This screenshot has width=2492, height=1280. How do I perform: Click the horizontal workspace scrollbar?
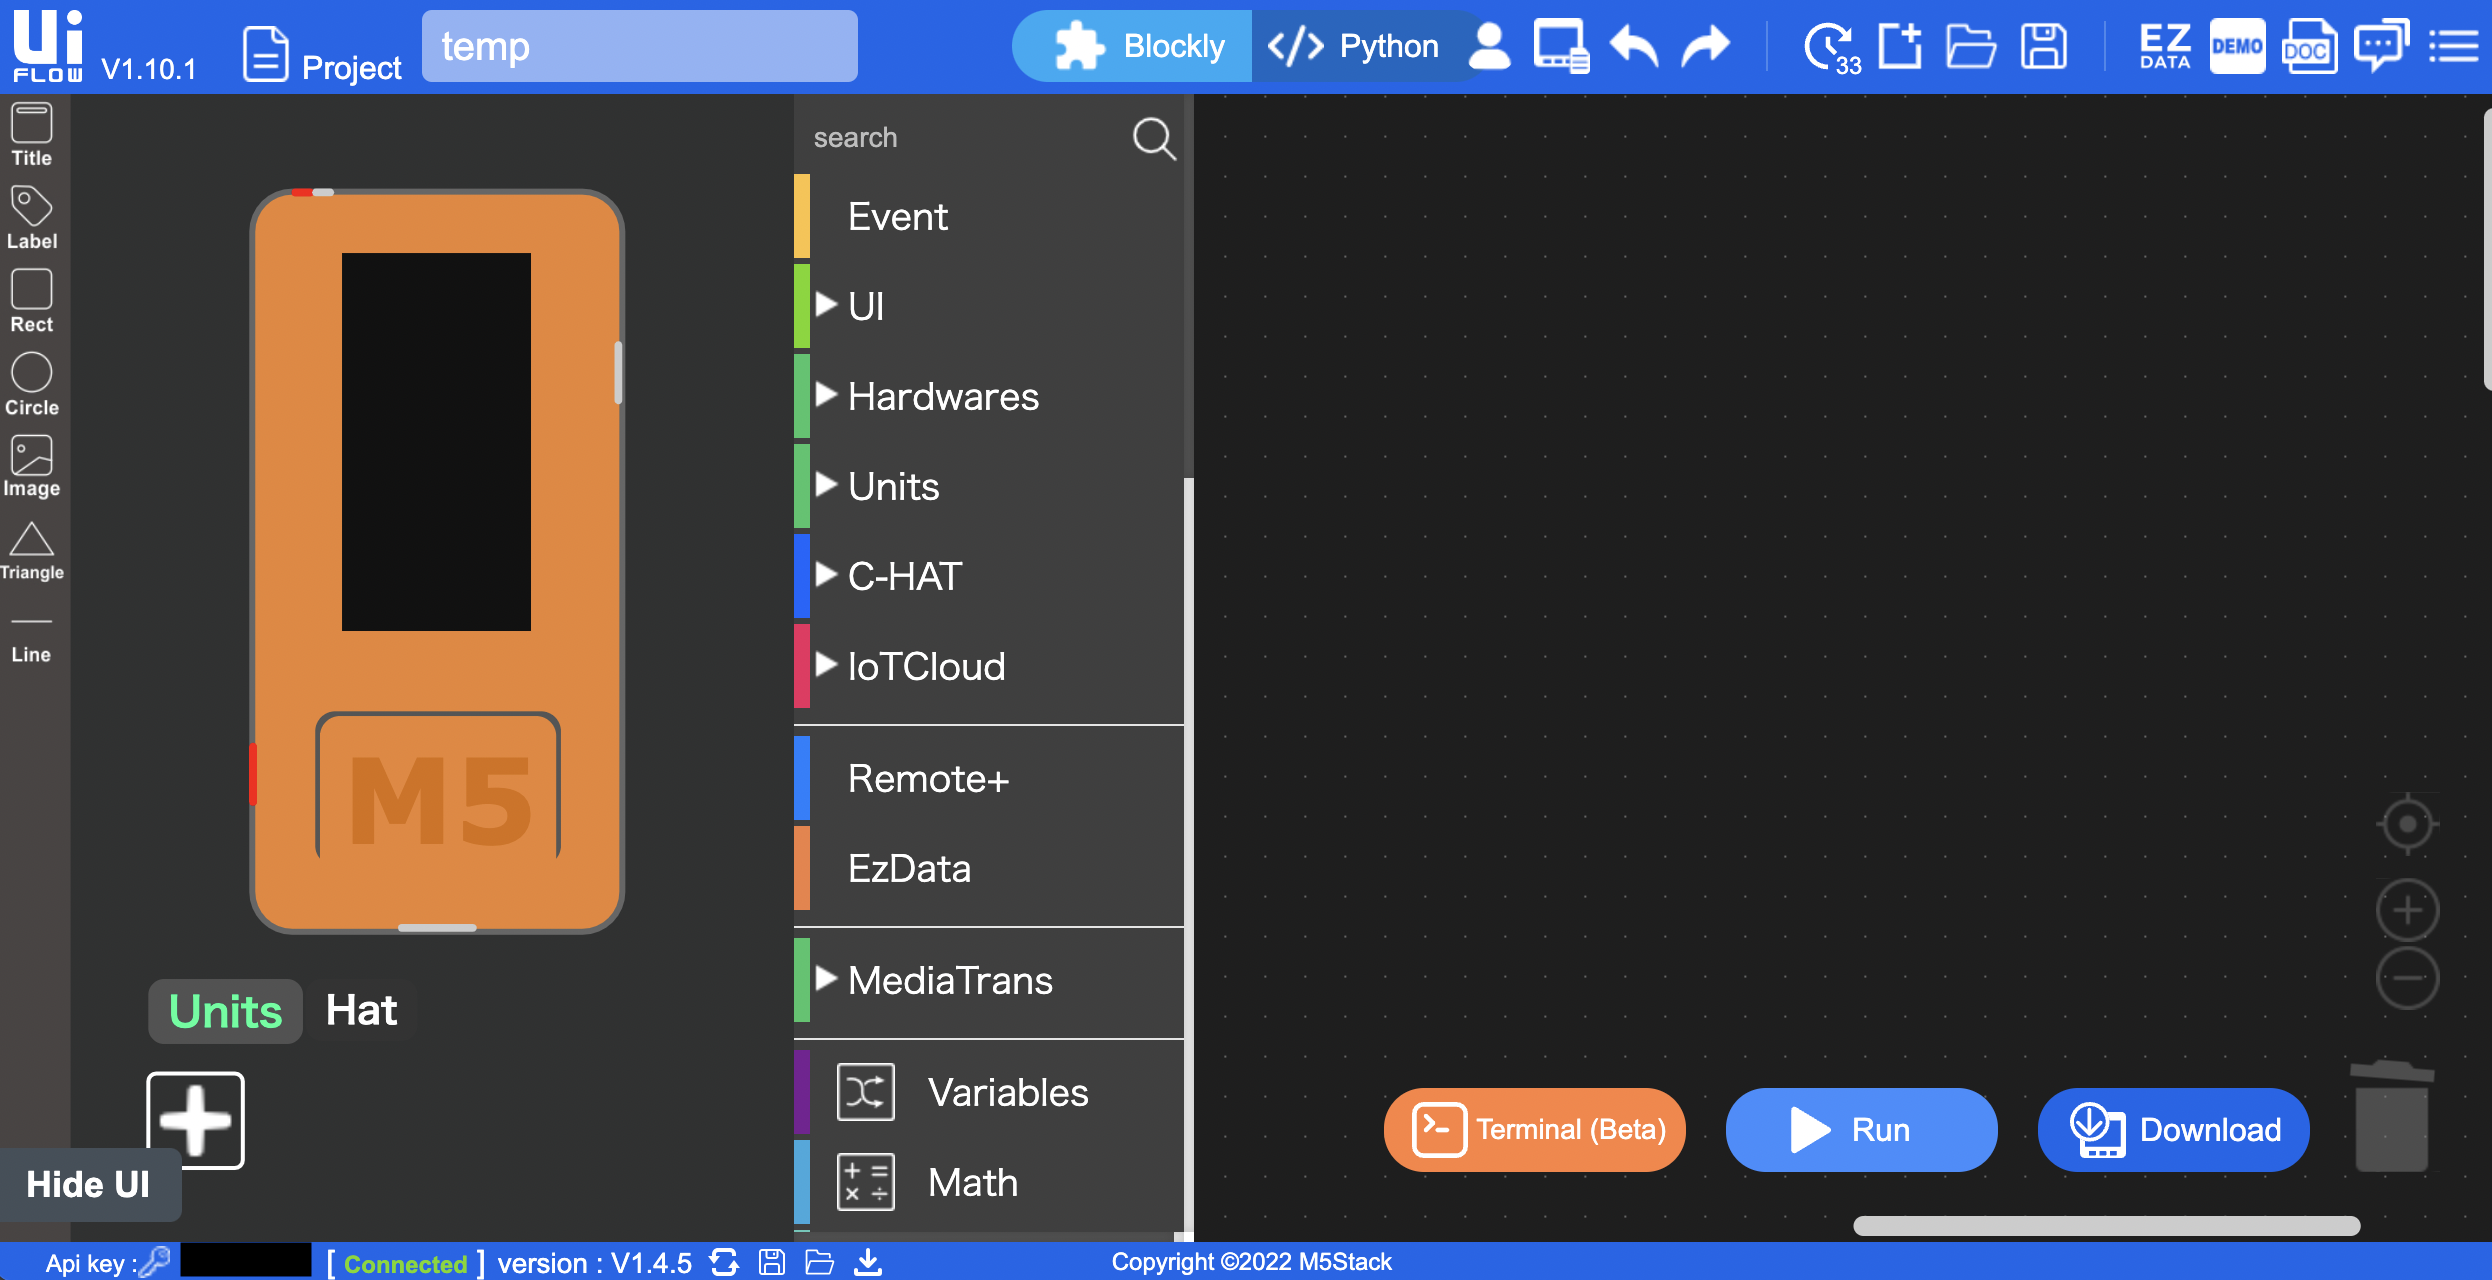(2106, 1226)
